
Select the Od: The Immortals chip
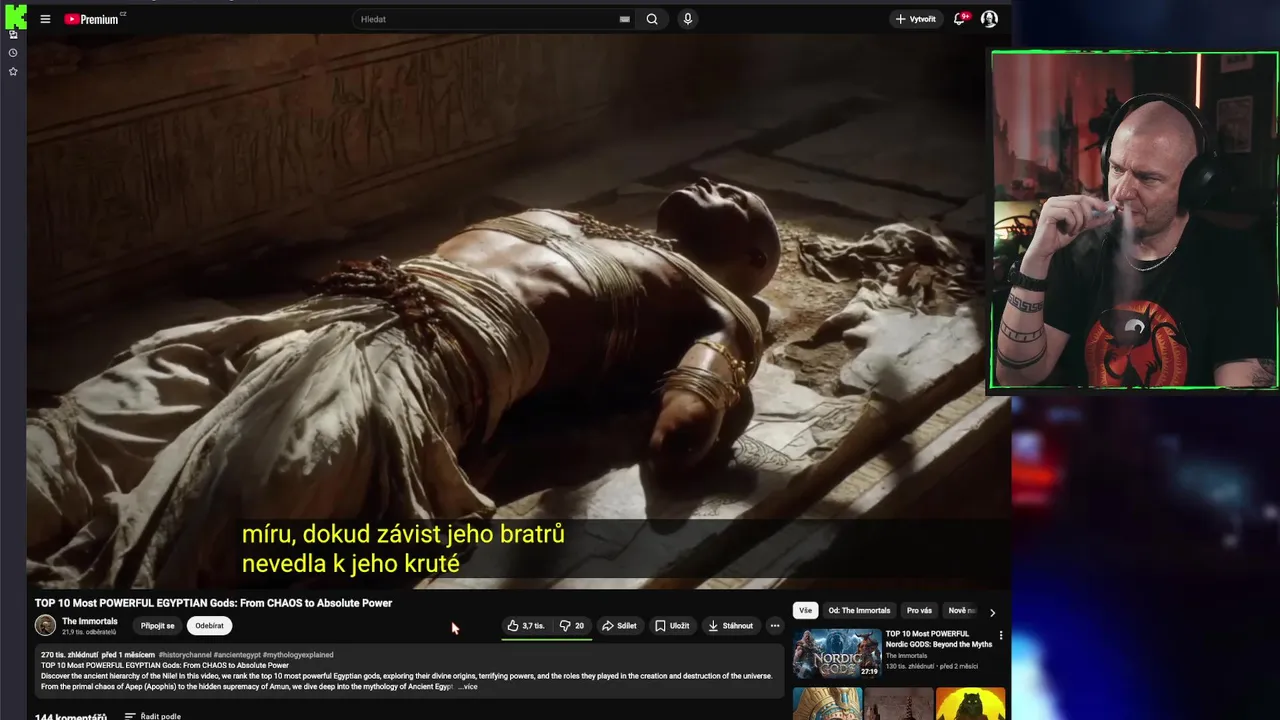pyautogui.click(x=859, y=611)
